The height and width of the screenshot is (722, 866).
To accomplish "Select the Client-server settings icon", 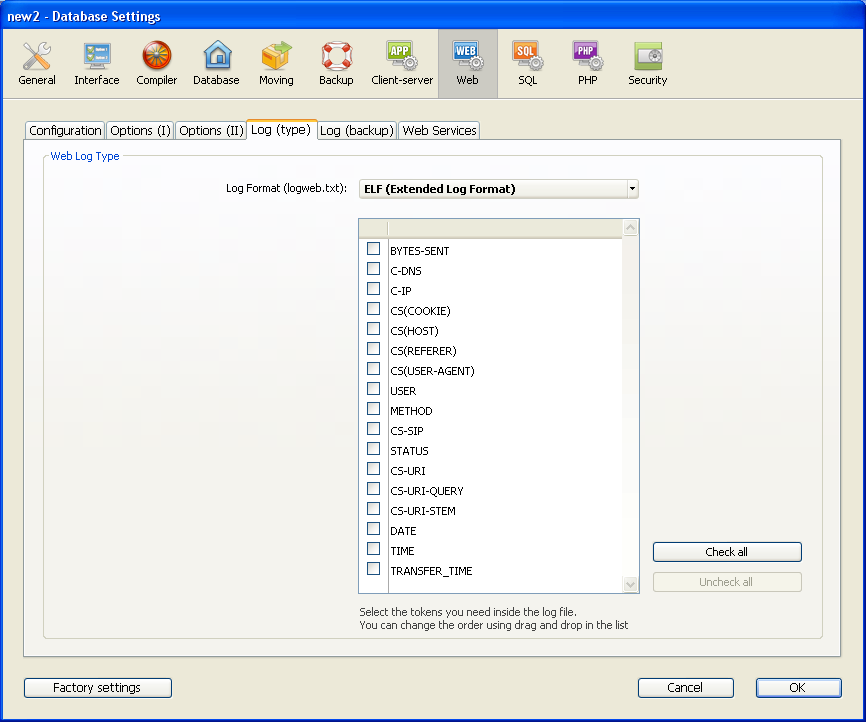I will 402,63.
